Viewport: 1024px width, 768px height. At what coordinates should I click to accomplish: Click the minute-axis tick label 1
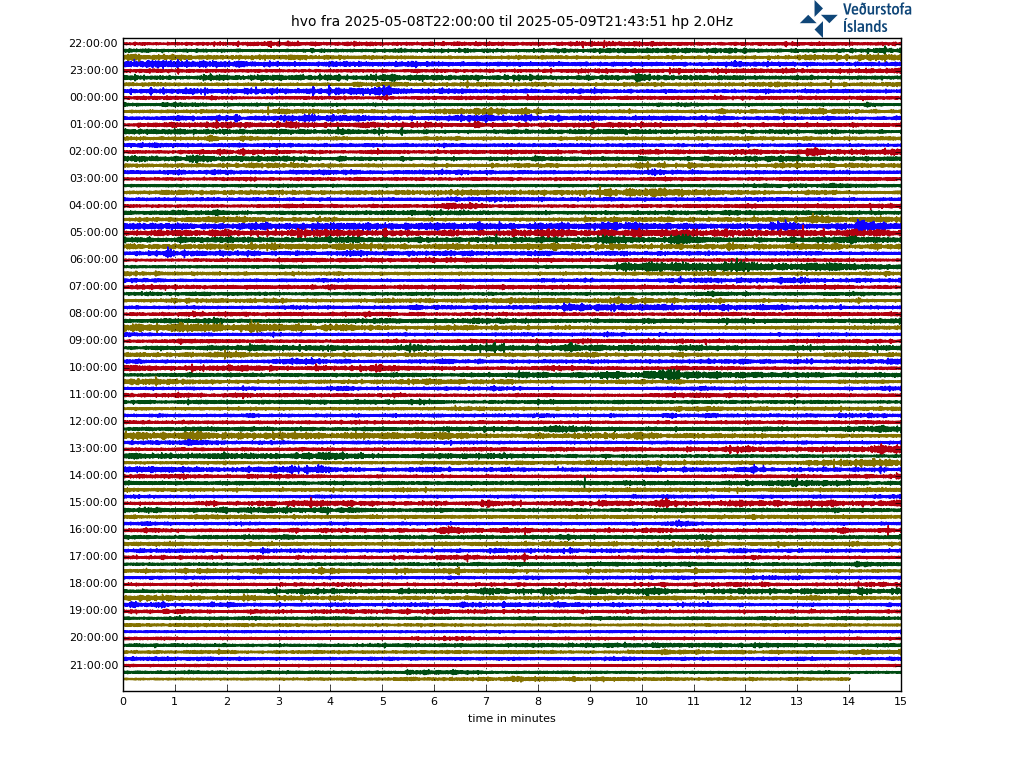pyautogui.click(x=175, y=701)
